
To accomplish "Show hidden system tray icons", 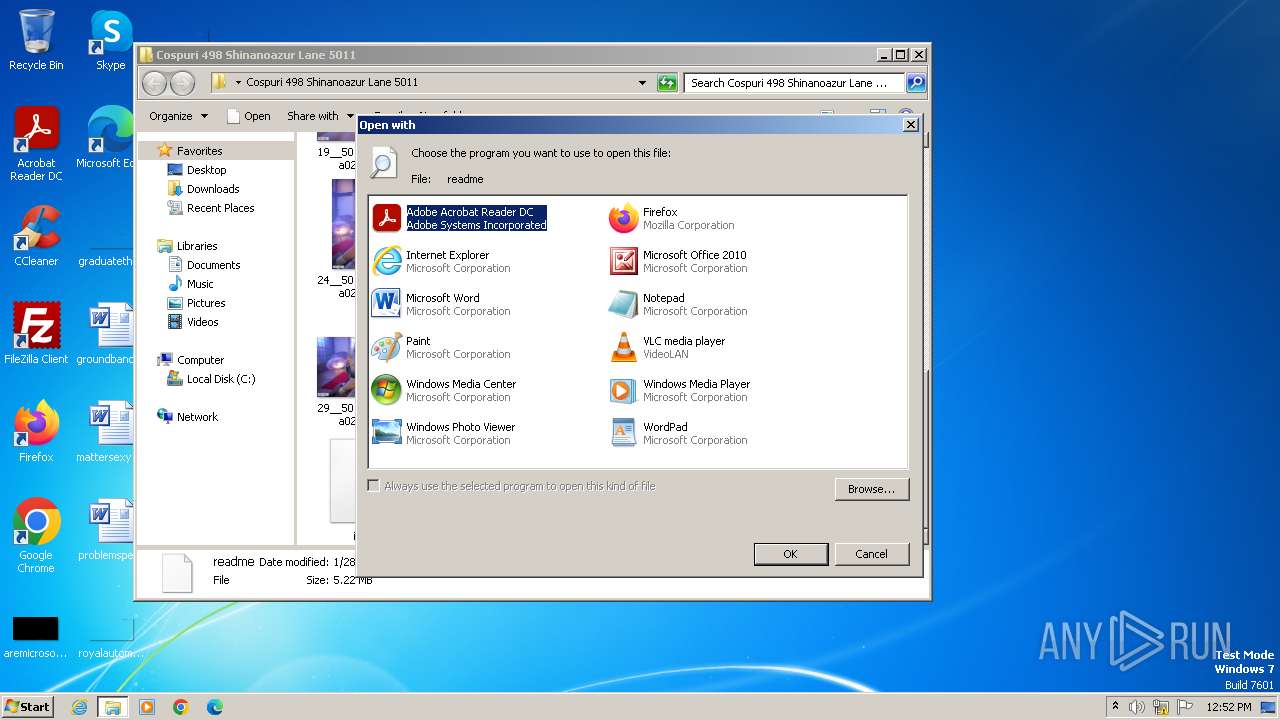I will click(1115, 707).
